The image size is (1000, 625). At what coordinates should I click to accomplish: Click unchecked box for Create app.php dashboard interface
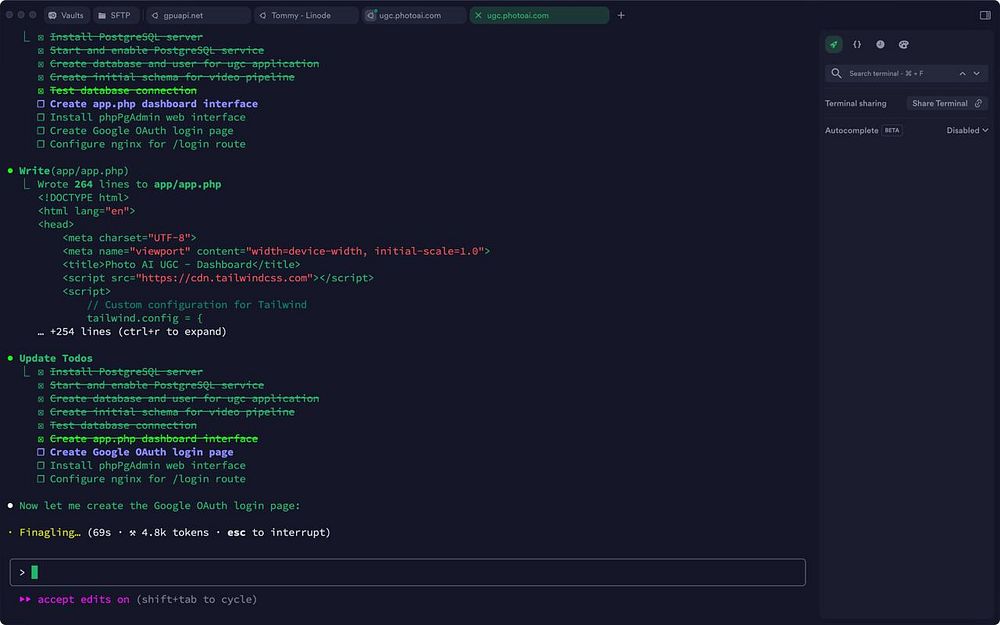coord(41,104)
